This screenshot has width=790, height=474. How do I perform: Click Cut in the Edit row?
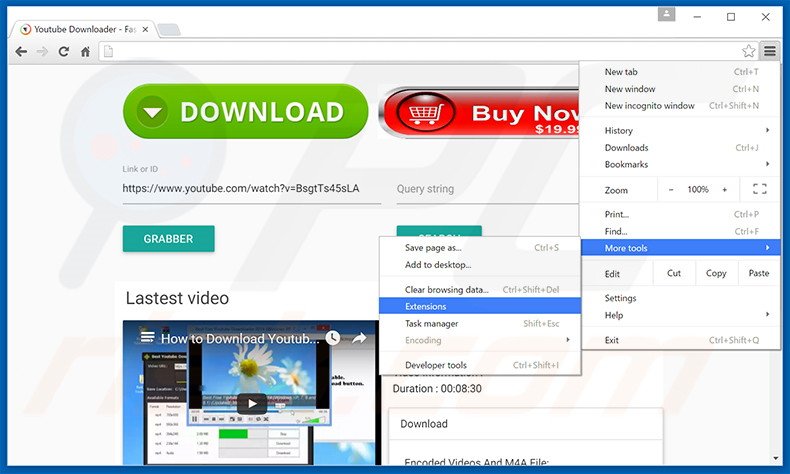click(674, 273)
